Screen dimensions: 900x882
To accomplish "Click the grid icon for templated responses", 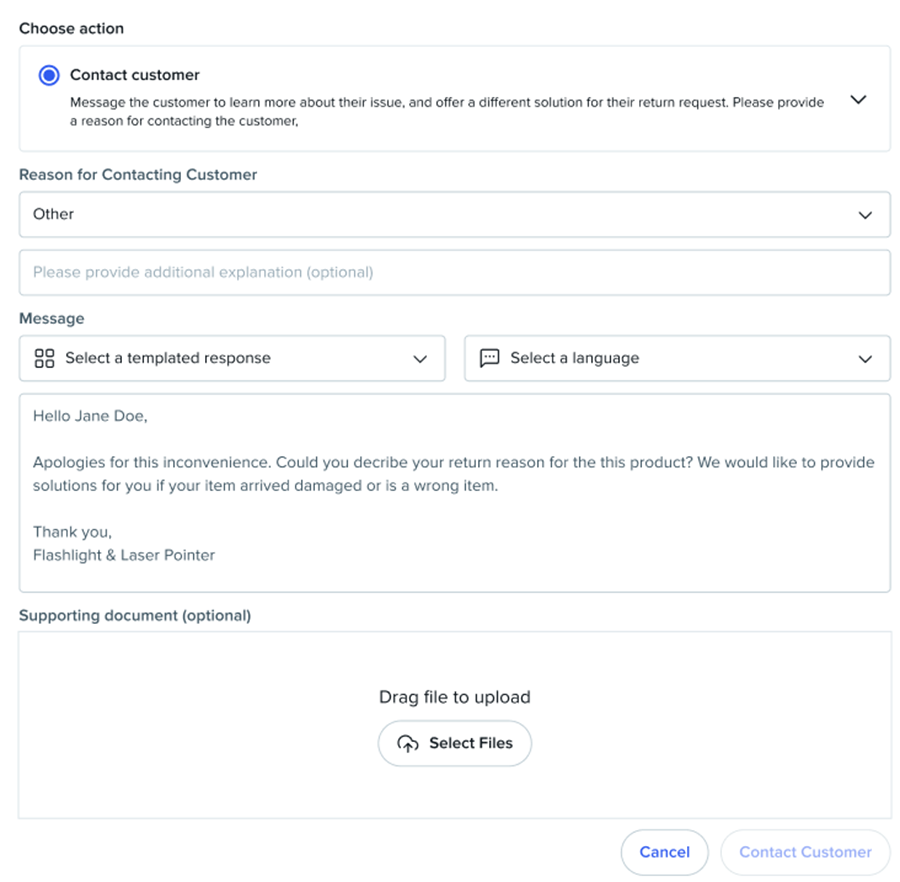I will click(44, 358).
